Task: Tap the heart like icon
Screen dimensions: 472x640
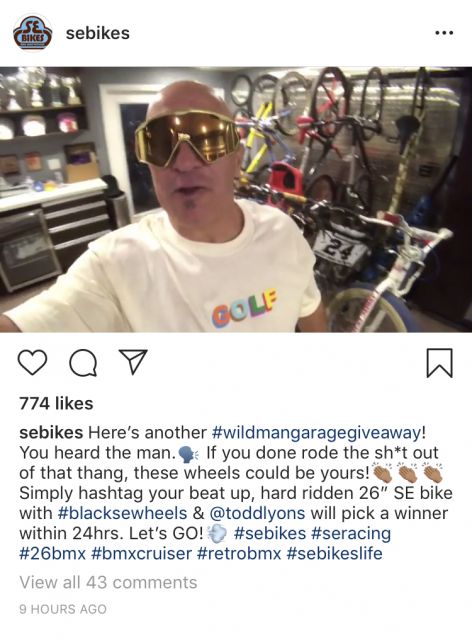Action: click(33, 362)
